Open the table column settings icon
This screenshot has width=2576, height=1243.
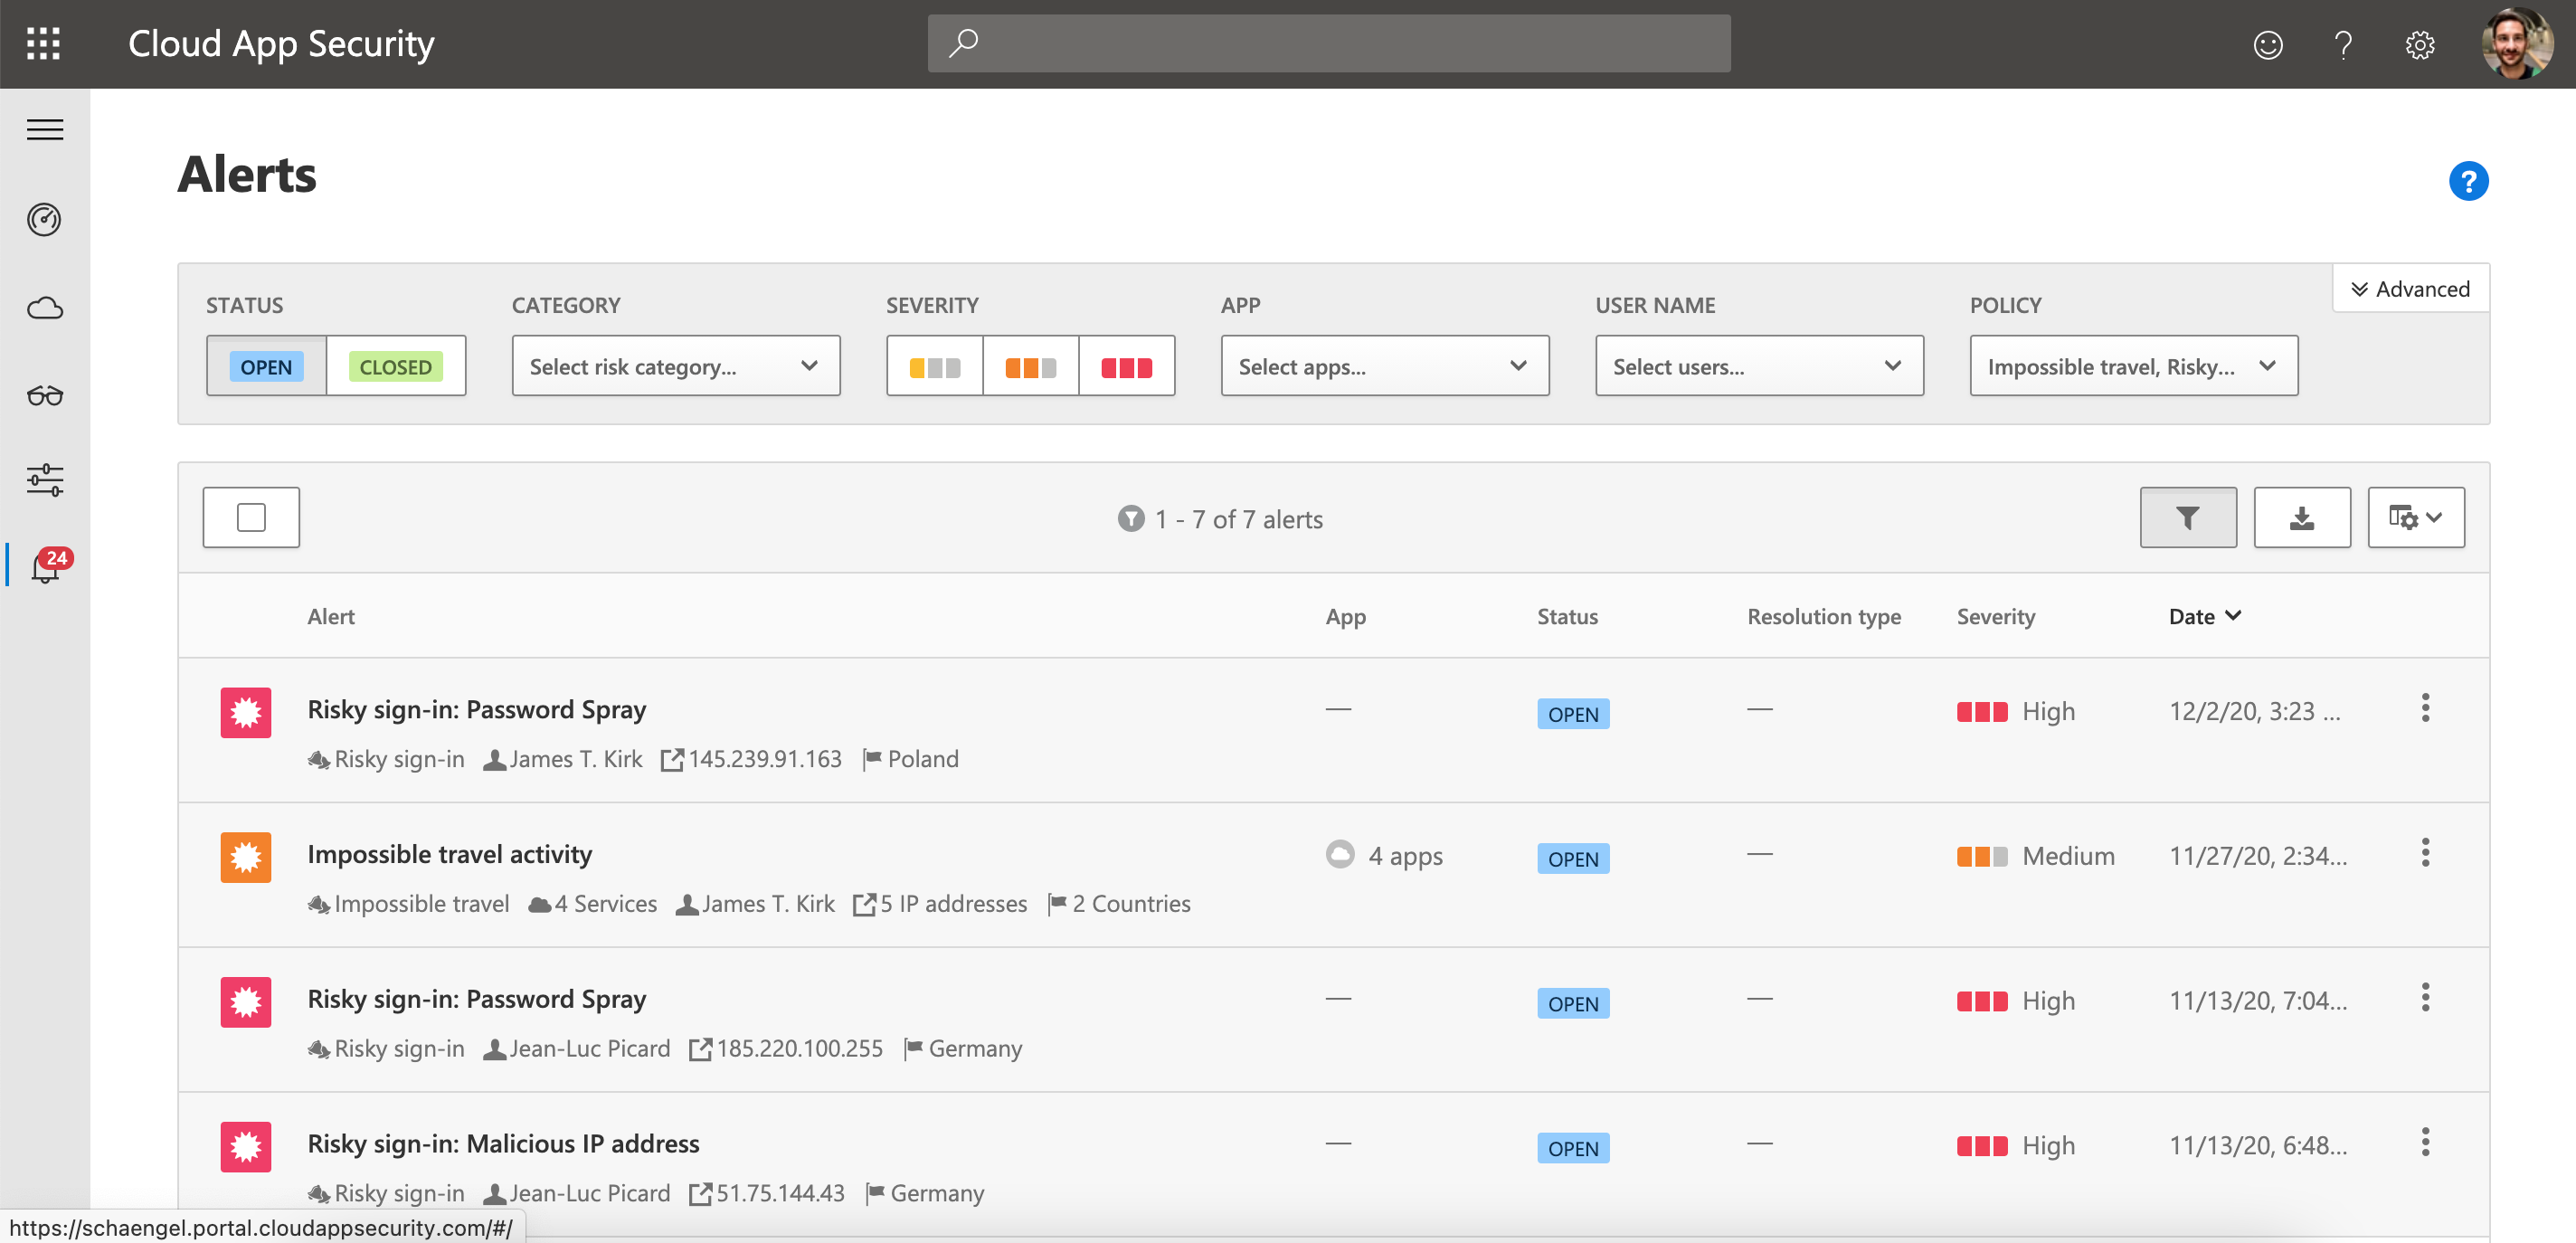click(2416, 517)
